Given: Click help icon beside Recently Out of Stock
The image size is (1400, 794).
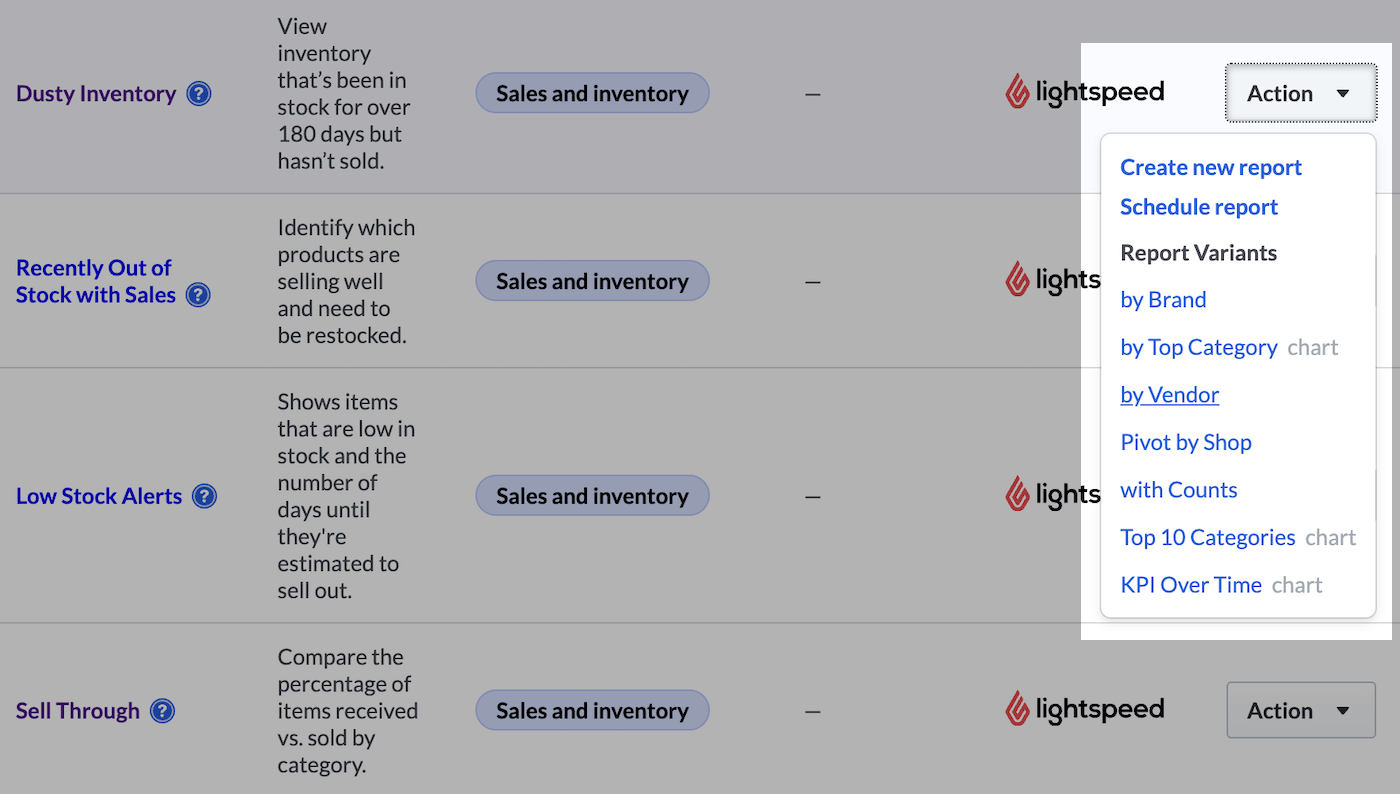Looking at the screenshot, I should pyautogui.click(x=198, y=295).
